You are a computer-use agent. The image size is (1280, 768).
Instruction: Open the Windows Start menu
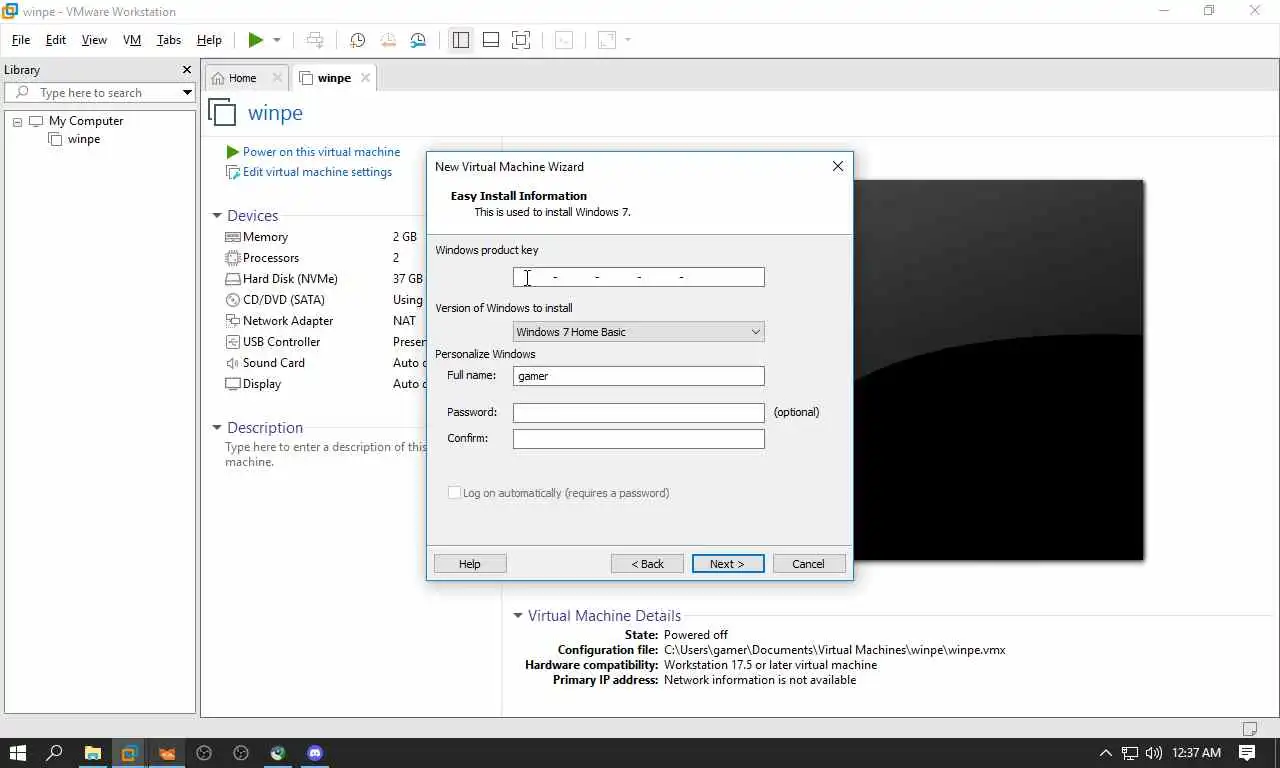(x=18, y=753)
